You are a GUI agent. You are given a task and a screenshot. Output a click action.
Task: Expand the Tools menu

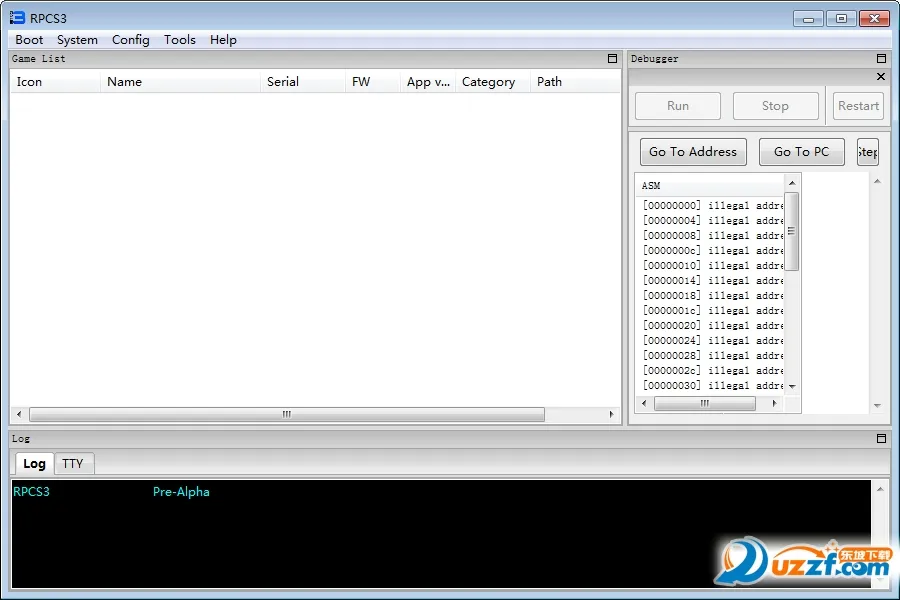coord(180,40)
